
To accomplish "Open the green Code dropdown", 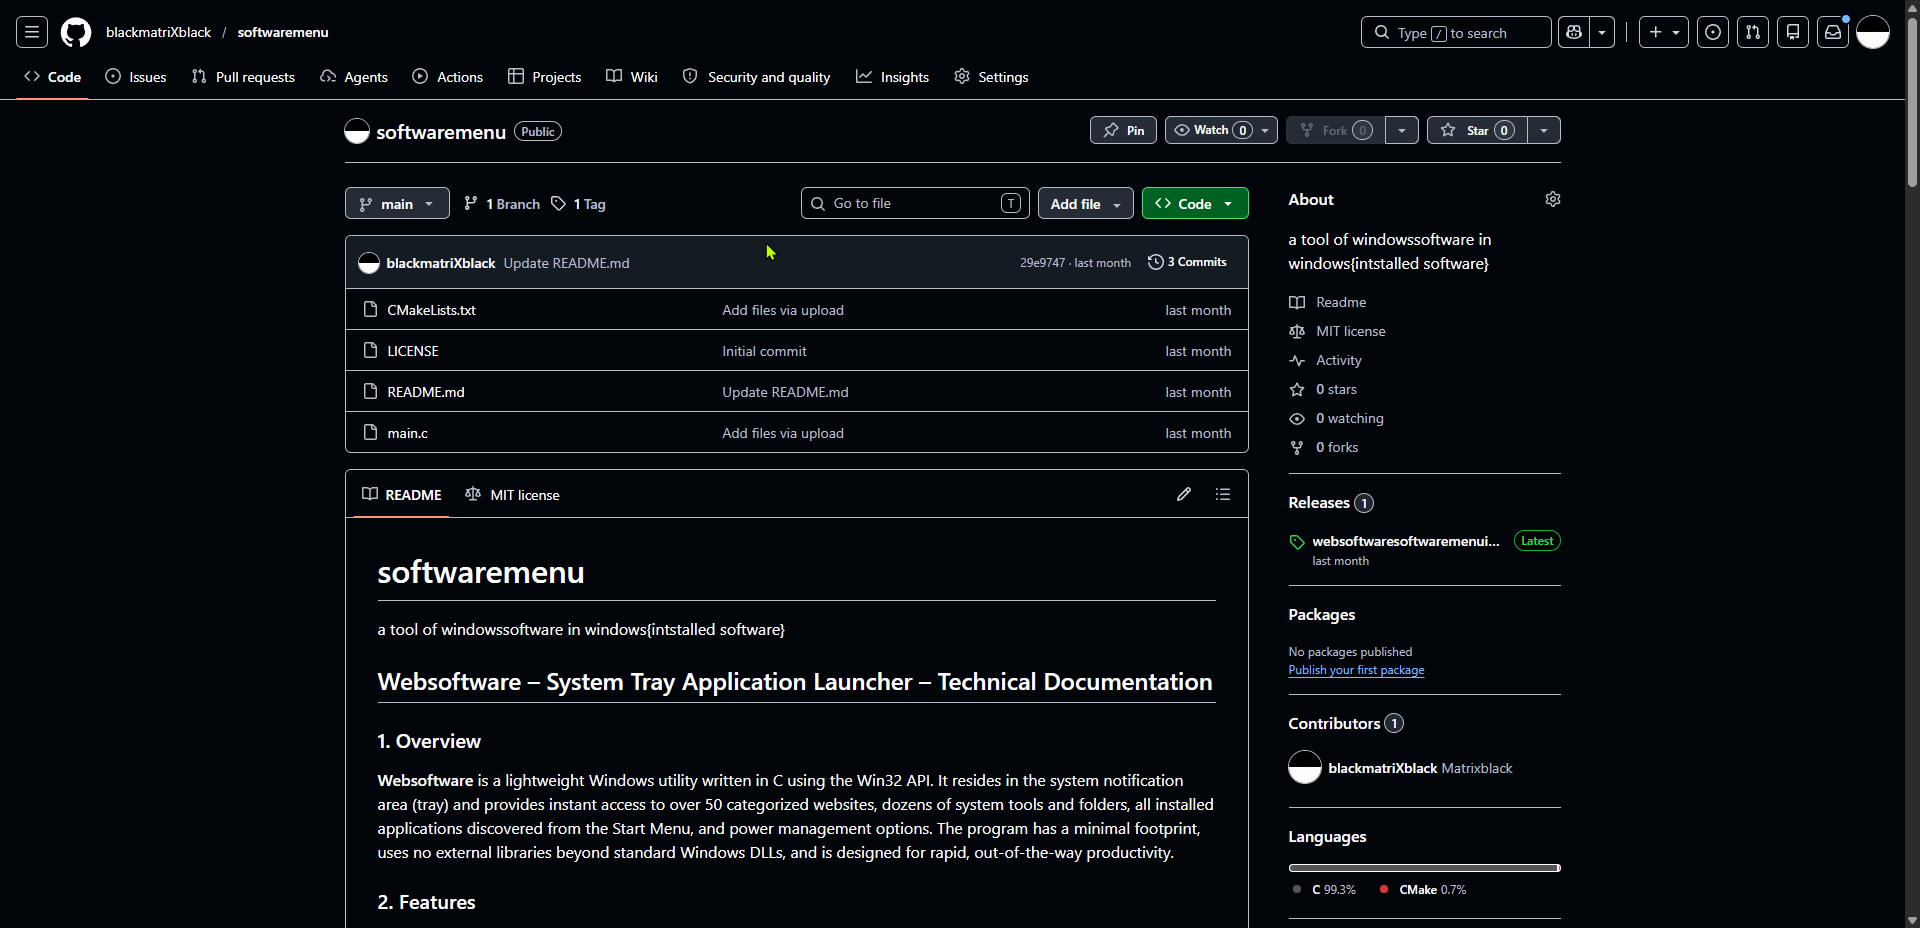I will 1195,203.
